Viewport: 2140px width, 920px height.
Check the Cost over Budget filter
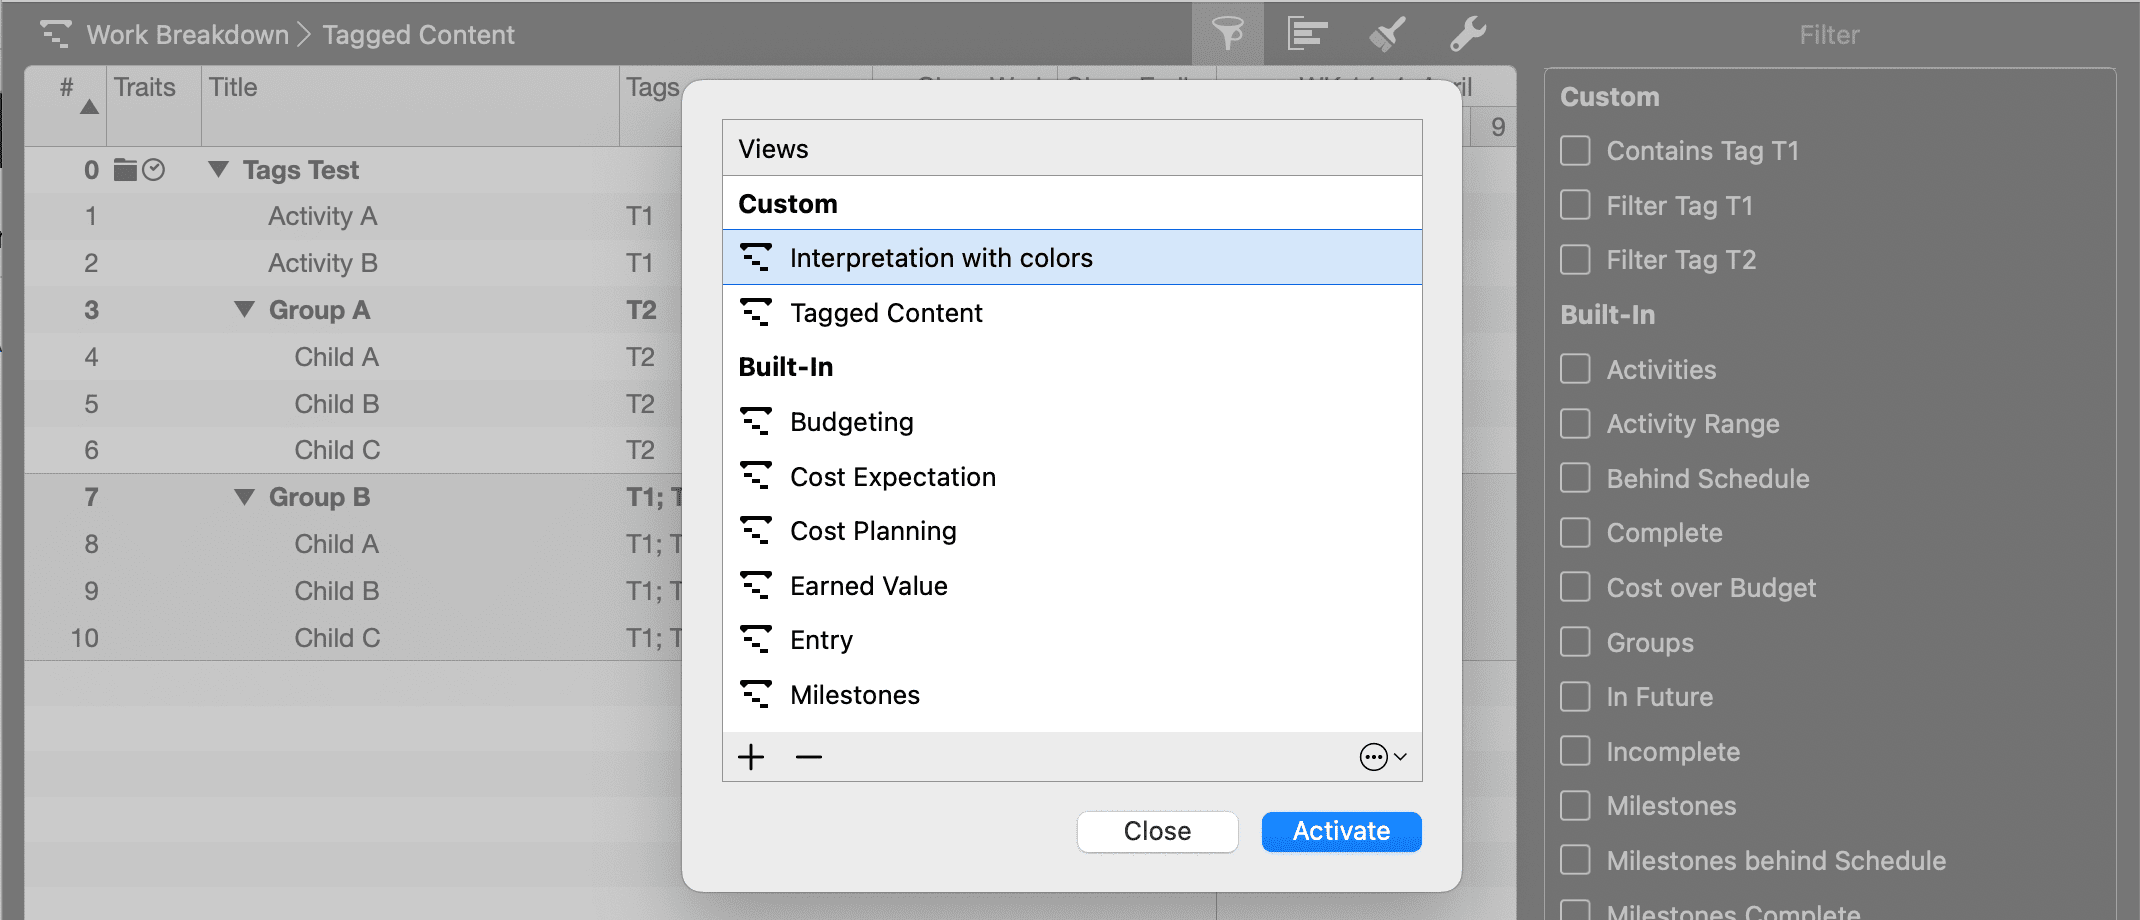click(x=1575, y=588)
